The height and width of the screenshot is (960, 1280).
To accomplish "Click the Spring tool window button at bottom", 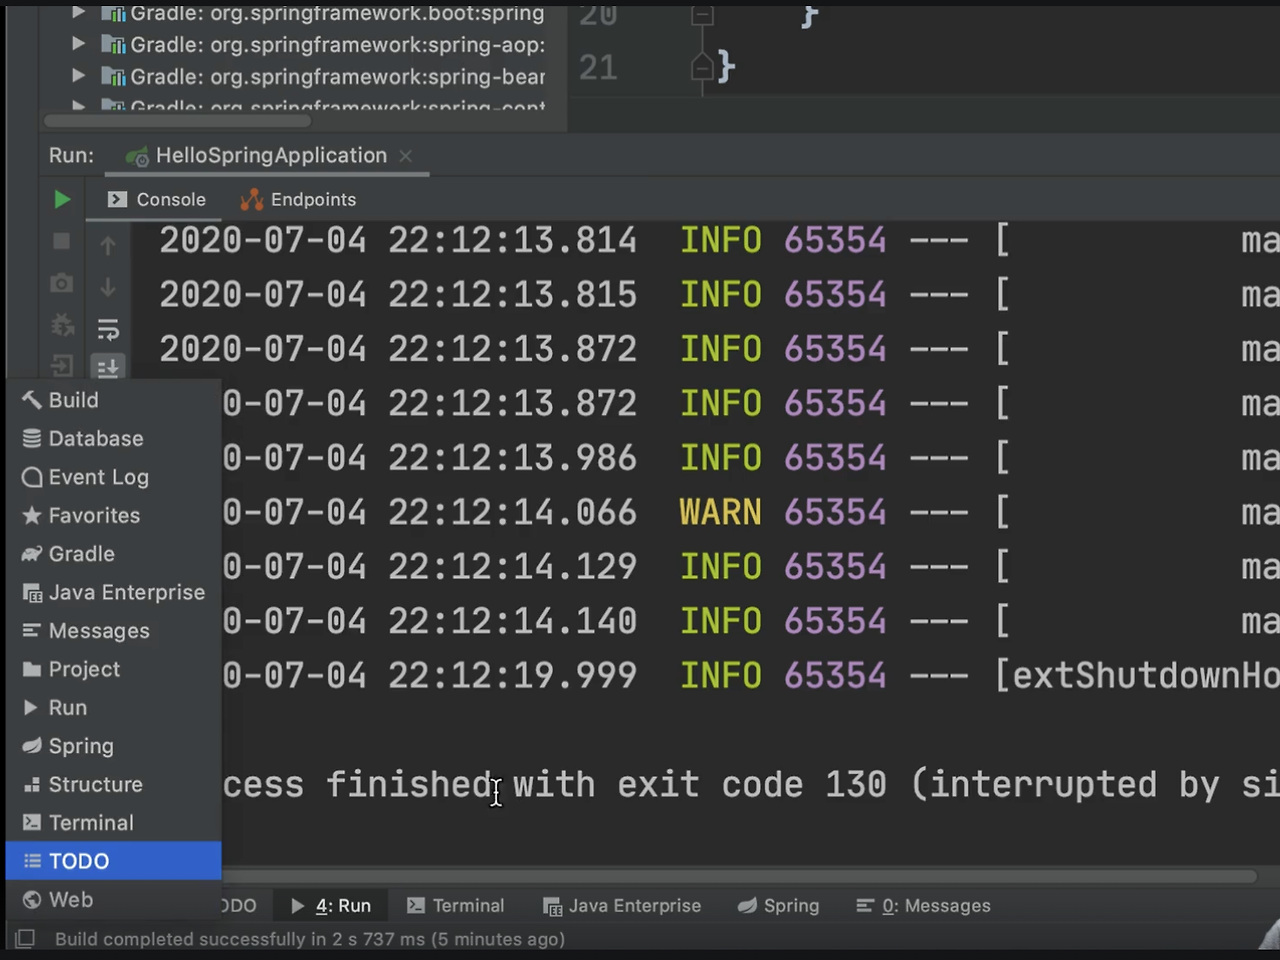I will pos(778,905).
